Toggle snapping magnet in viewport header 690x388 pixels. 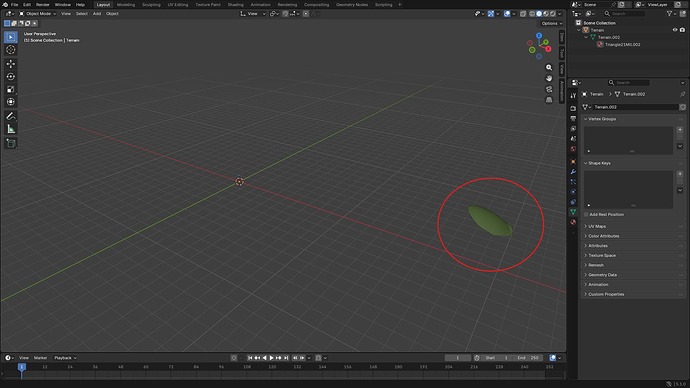coord(285,14)
